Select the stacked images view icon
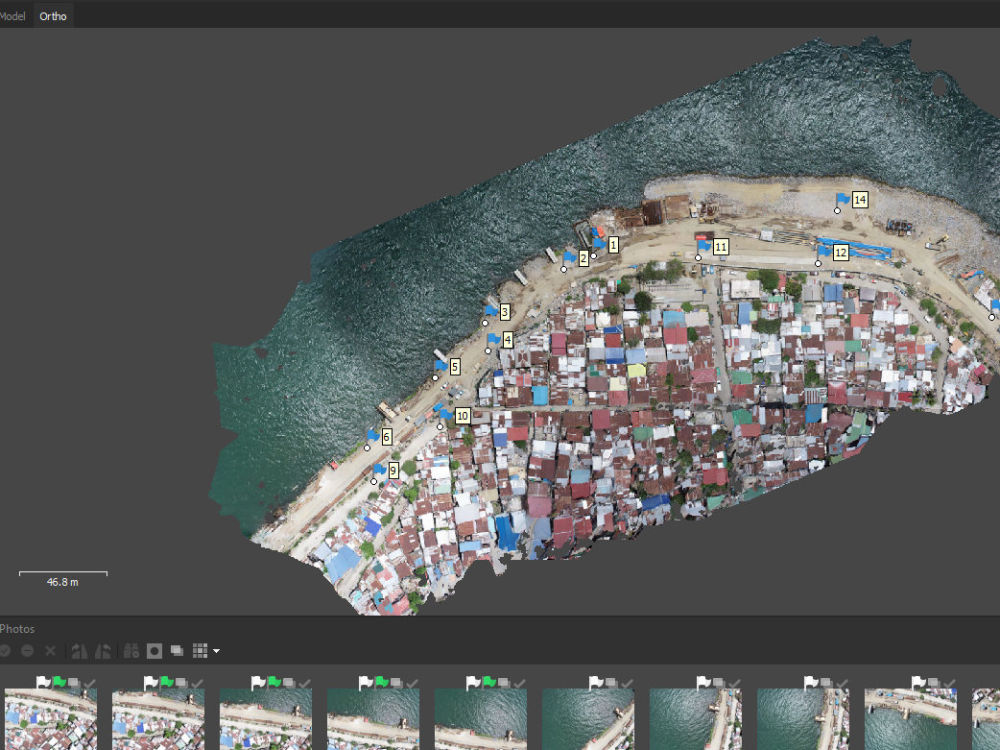The width and height of the screenshot is (1000, 750). click(177, 651)
